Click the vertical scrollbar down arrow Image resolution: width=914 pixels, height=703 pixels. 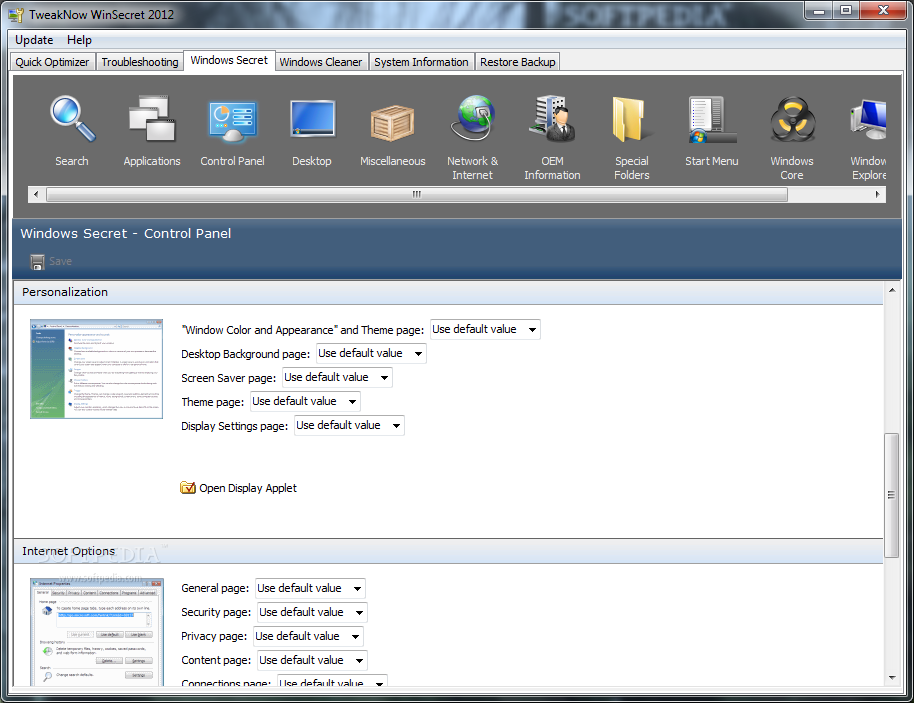(x=892, y=677)
